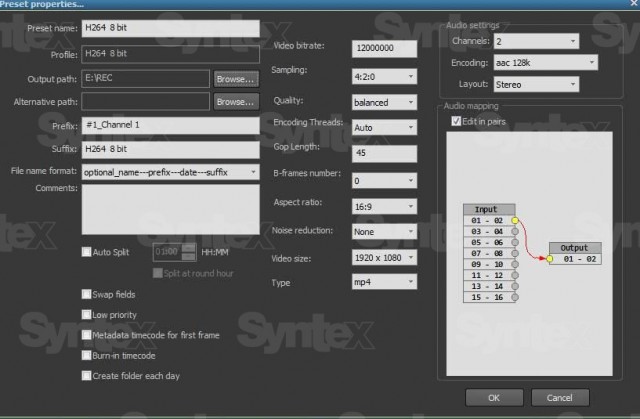The height and width of the screenshot is (419, 640).
Task: Click the Video bitrate input field
Action: coord(384,48)
